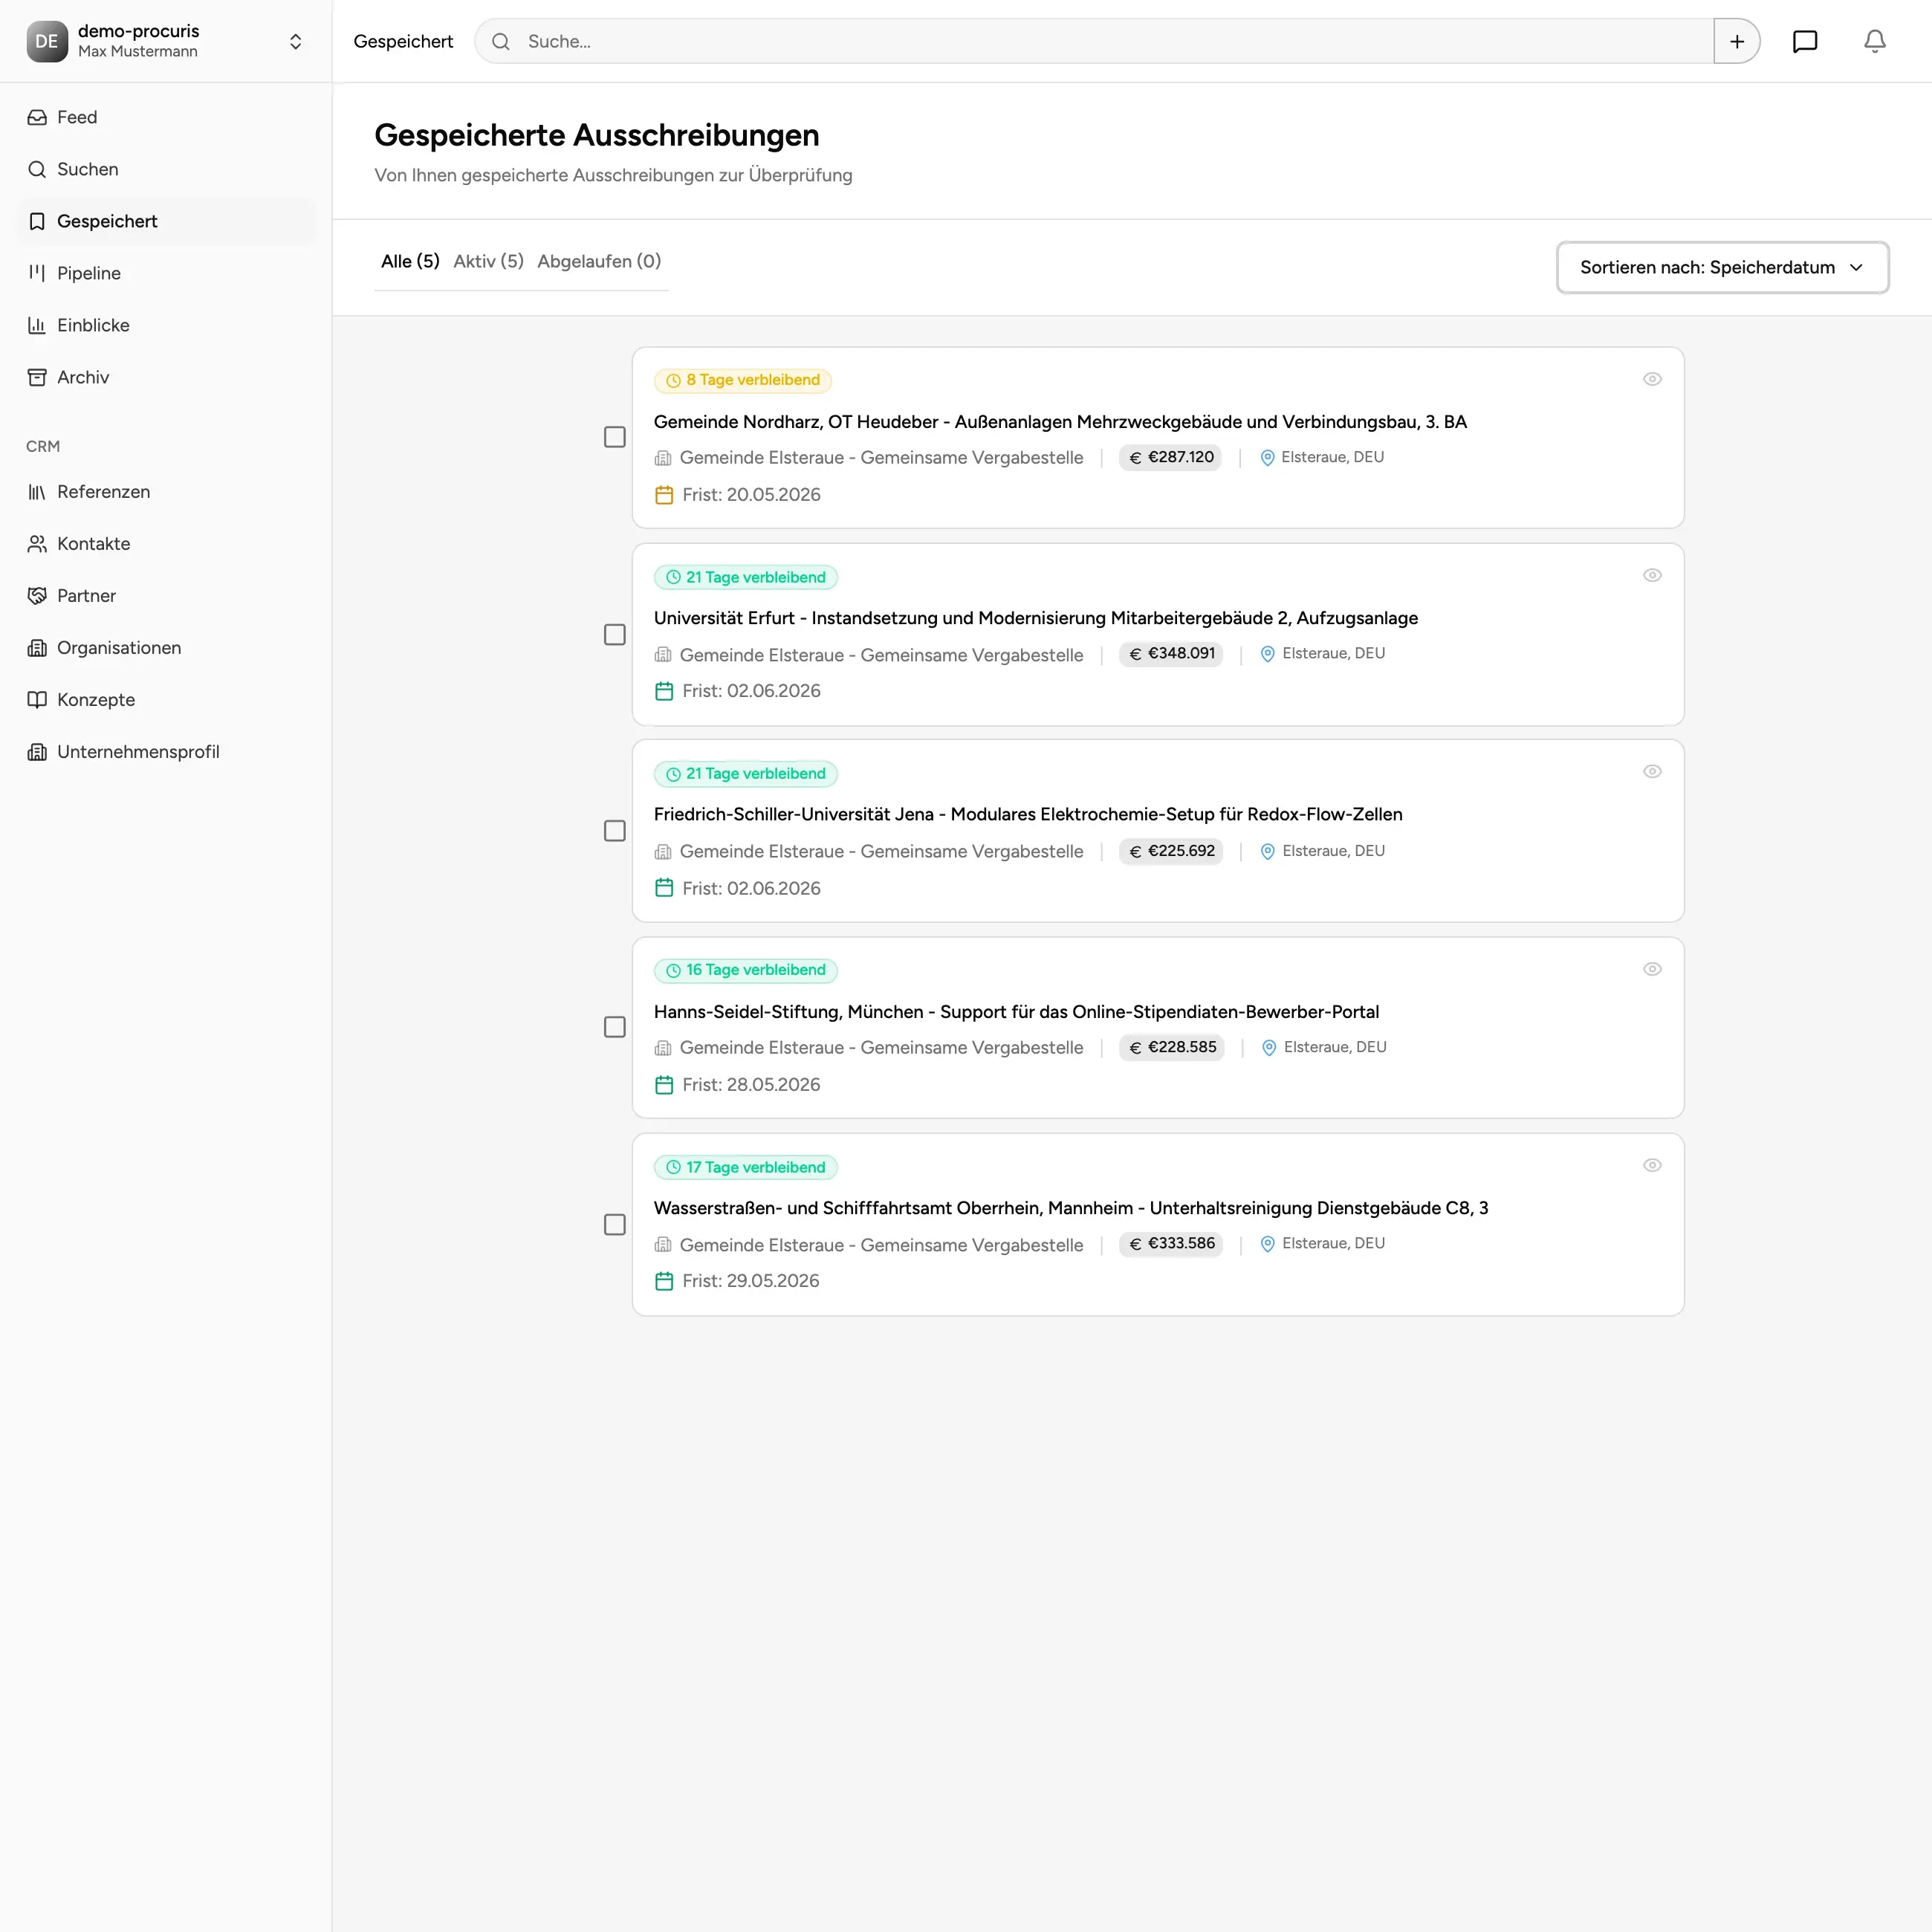The height and width of the screenshot is (1932, 1932).
Task: Click clock icon in 8 Tage verbleibend badge
Action: click(673, 381)
